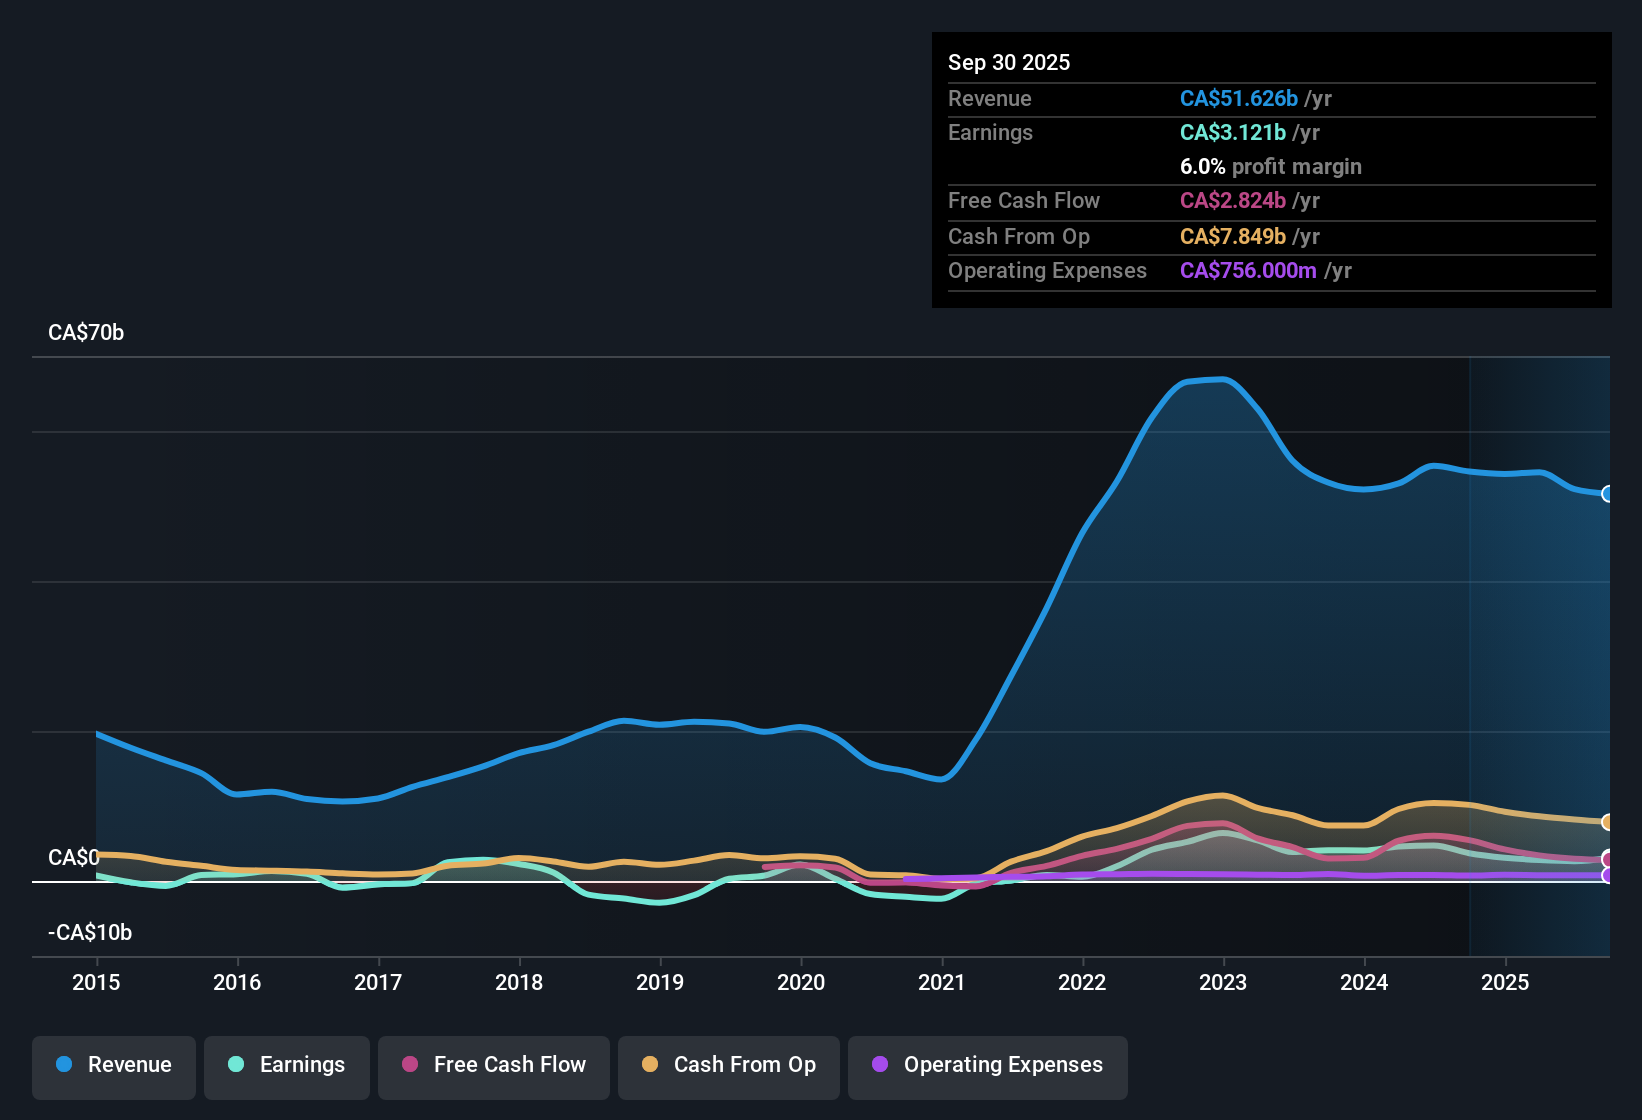Hide the Operating Expenses series
The height and width of the screenshot is (1120, 1642).
988,1066
